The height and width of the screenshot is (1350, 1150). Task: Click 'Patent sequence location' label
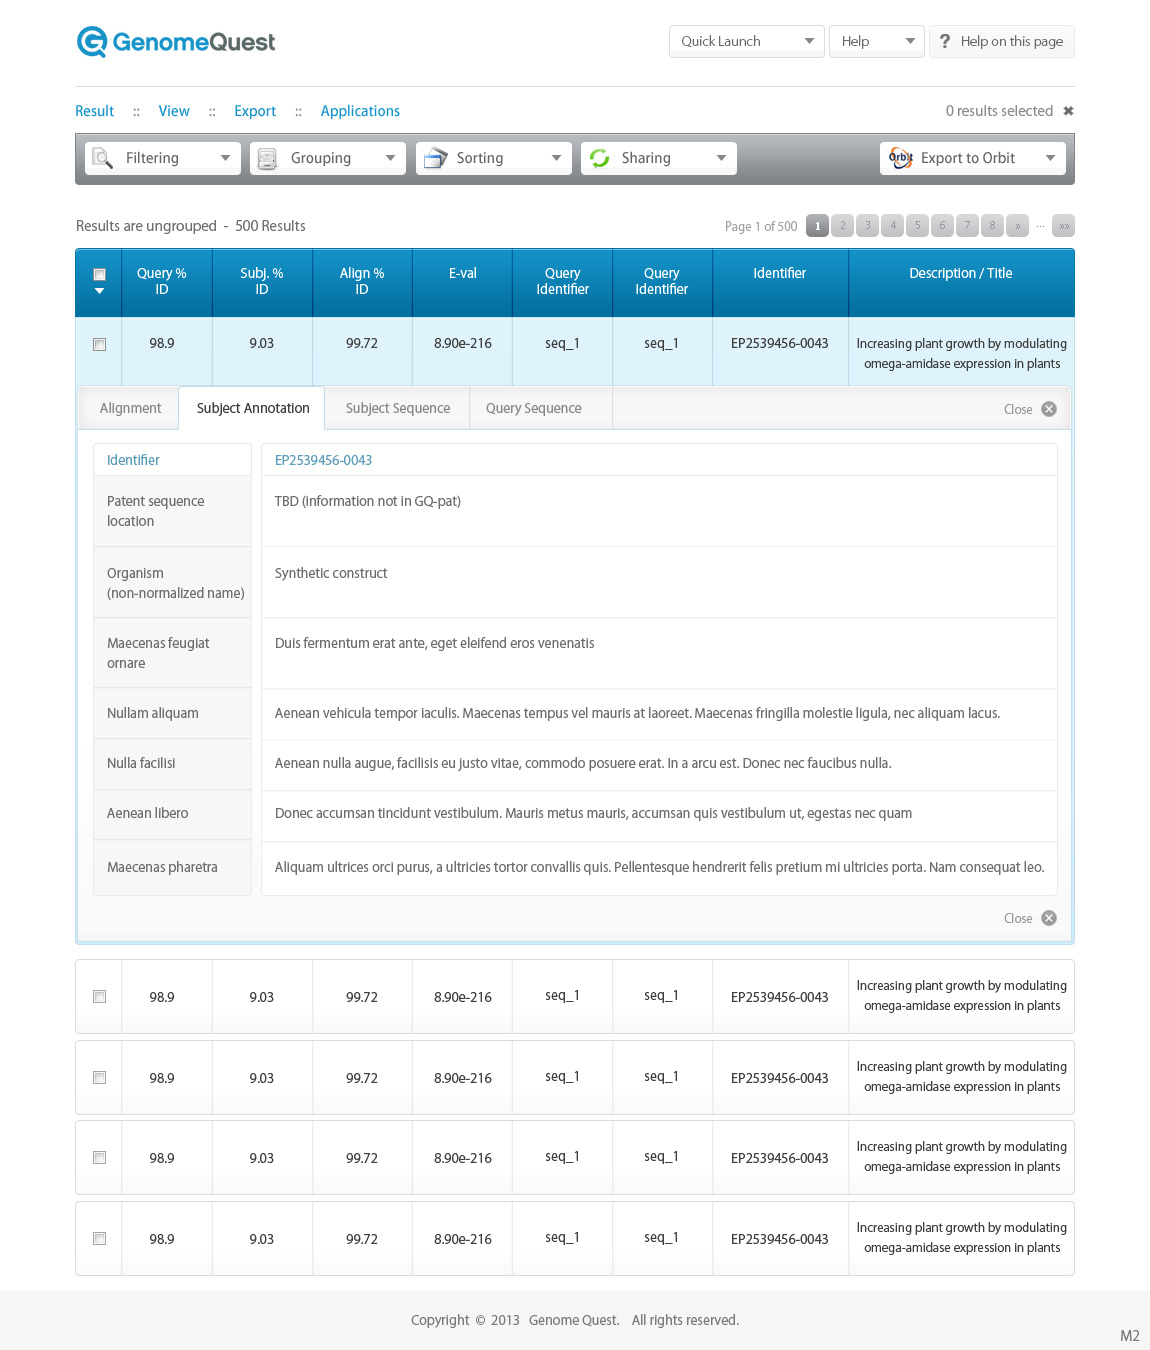point(155,511)
